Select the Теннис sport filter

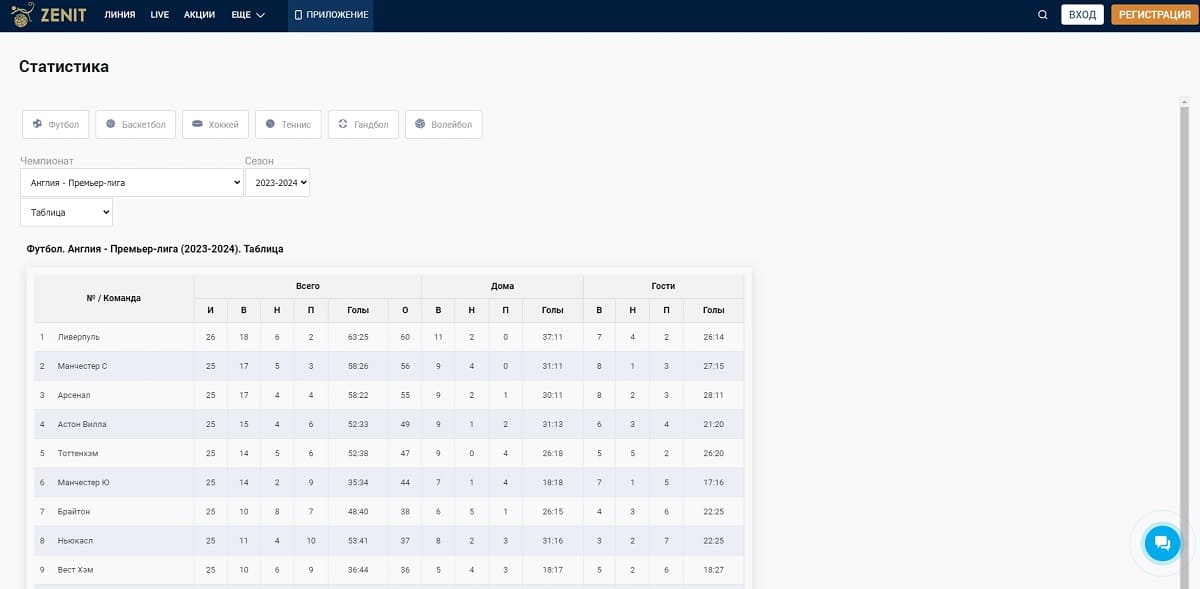point(288,124)
